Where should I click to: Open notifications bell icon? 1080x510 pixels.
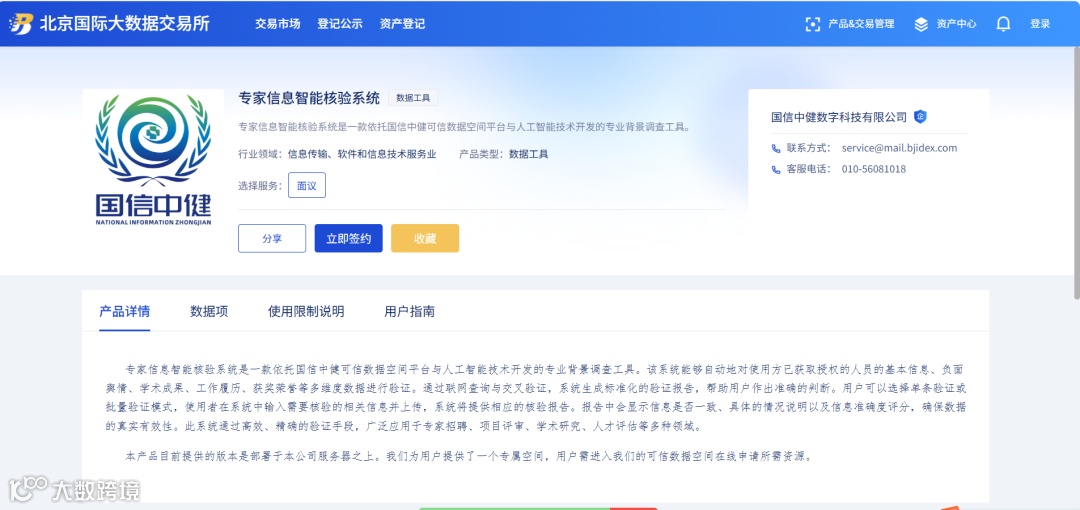tap(1004, 24)
